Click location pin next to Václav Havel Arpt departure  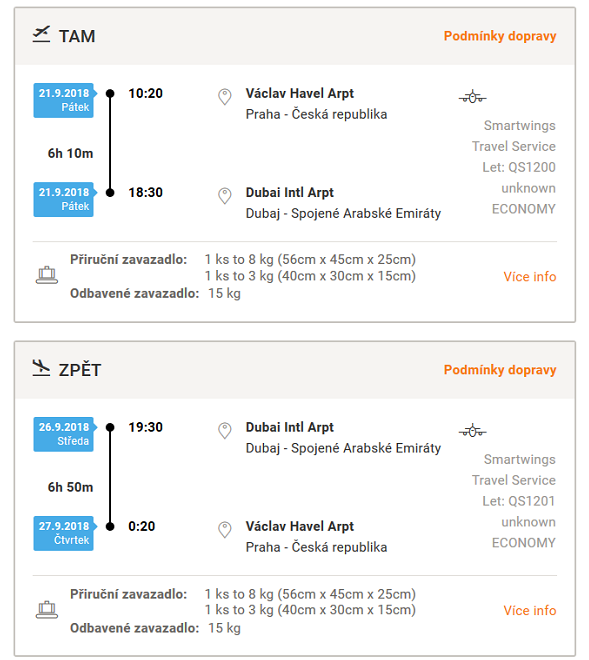(x=225, y=97)
